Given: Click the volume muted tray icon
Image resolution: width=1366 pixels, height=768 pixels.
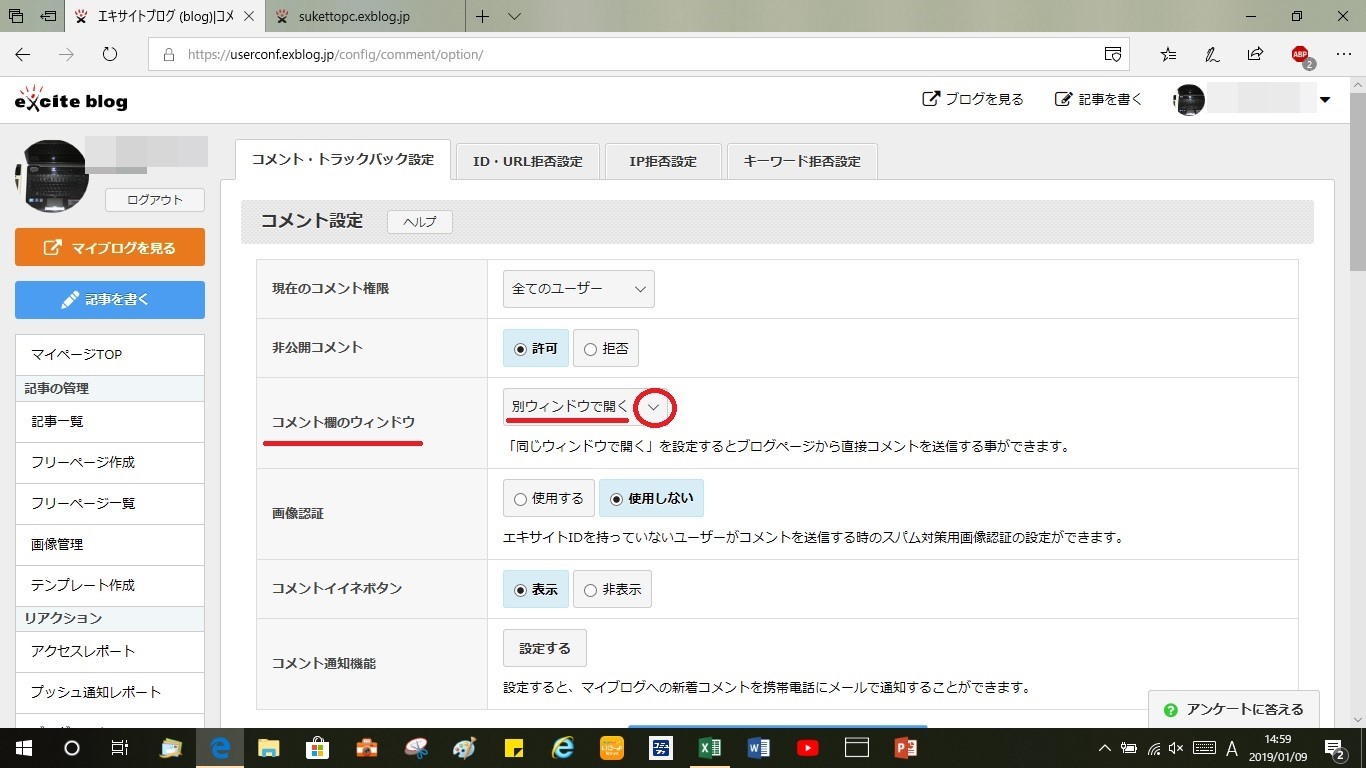Looking at the screenshot, I should click(x=1176, y=748).
